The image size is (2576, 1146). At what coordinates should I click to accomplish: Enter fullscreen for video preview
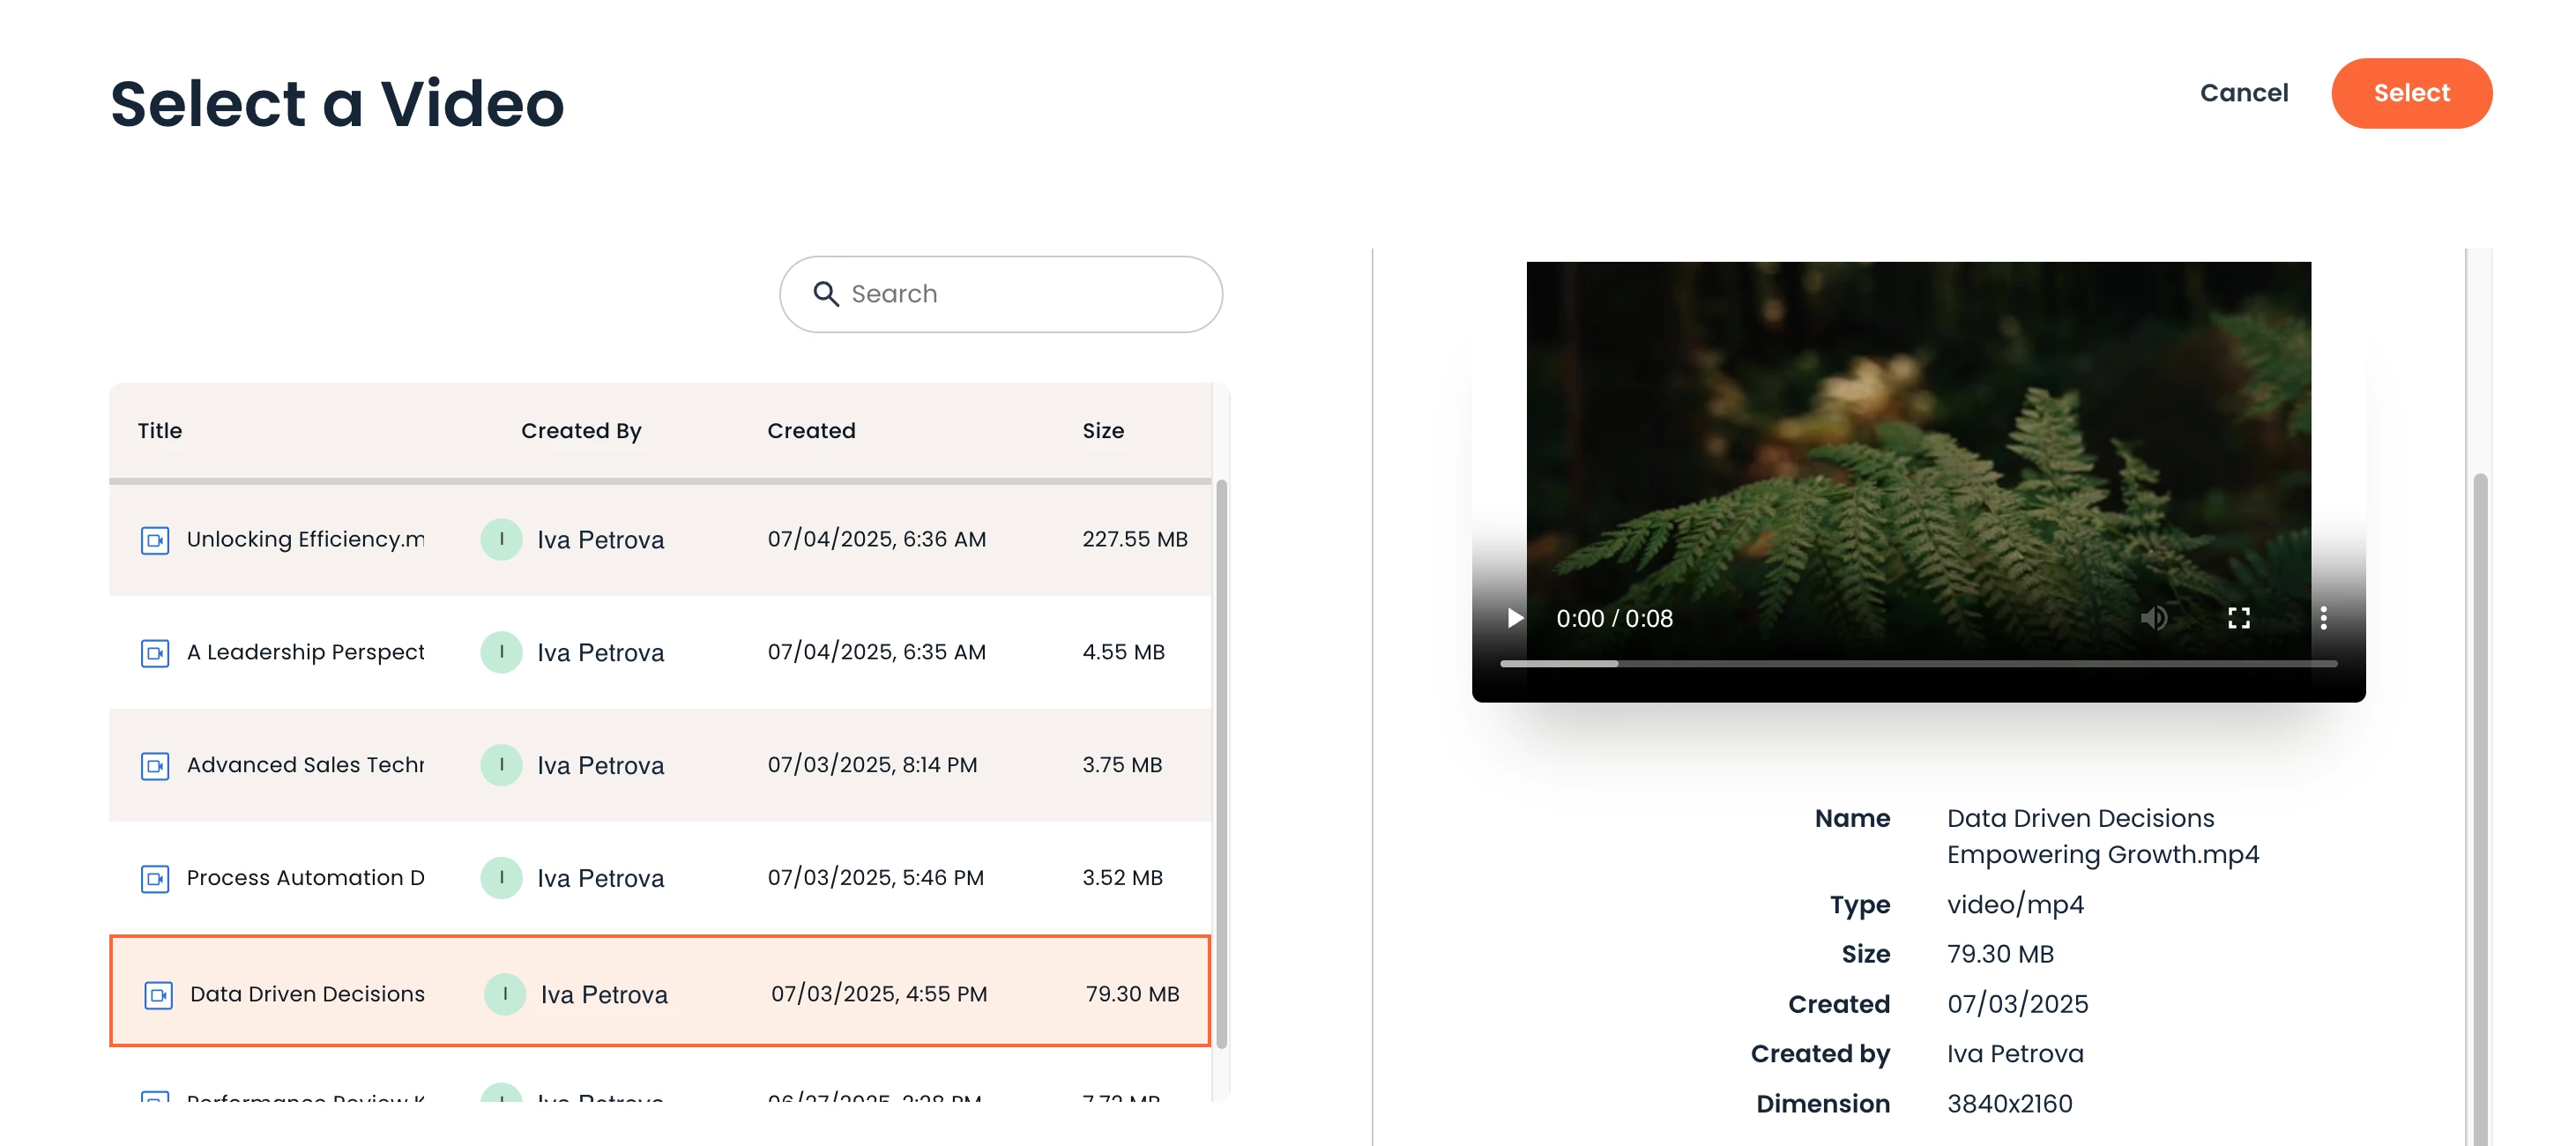[2238, 618]
